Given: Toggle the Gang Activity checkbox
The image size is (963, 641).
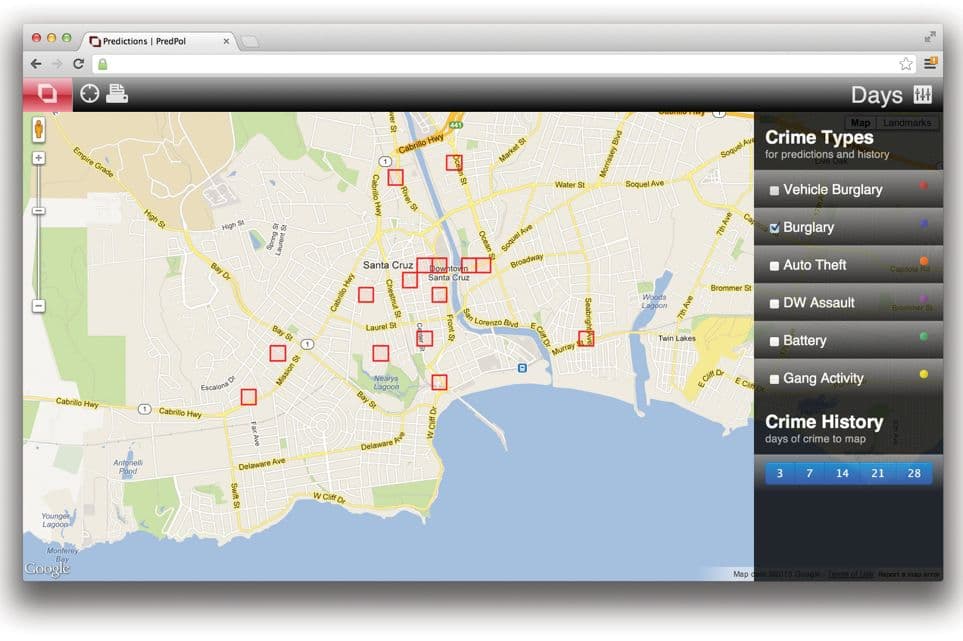Looking at the screenshot, I should (x=774, y=379).
